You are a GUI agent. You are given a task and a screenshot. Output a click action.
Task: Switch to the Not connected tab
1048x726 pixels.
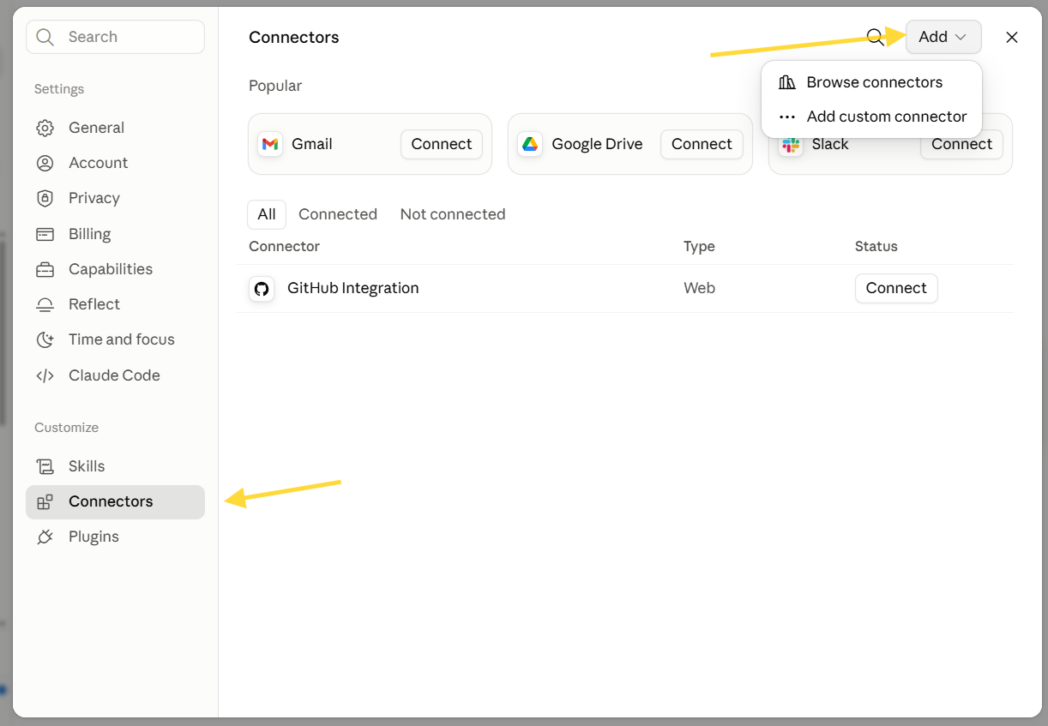[x=452, y=215]
